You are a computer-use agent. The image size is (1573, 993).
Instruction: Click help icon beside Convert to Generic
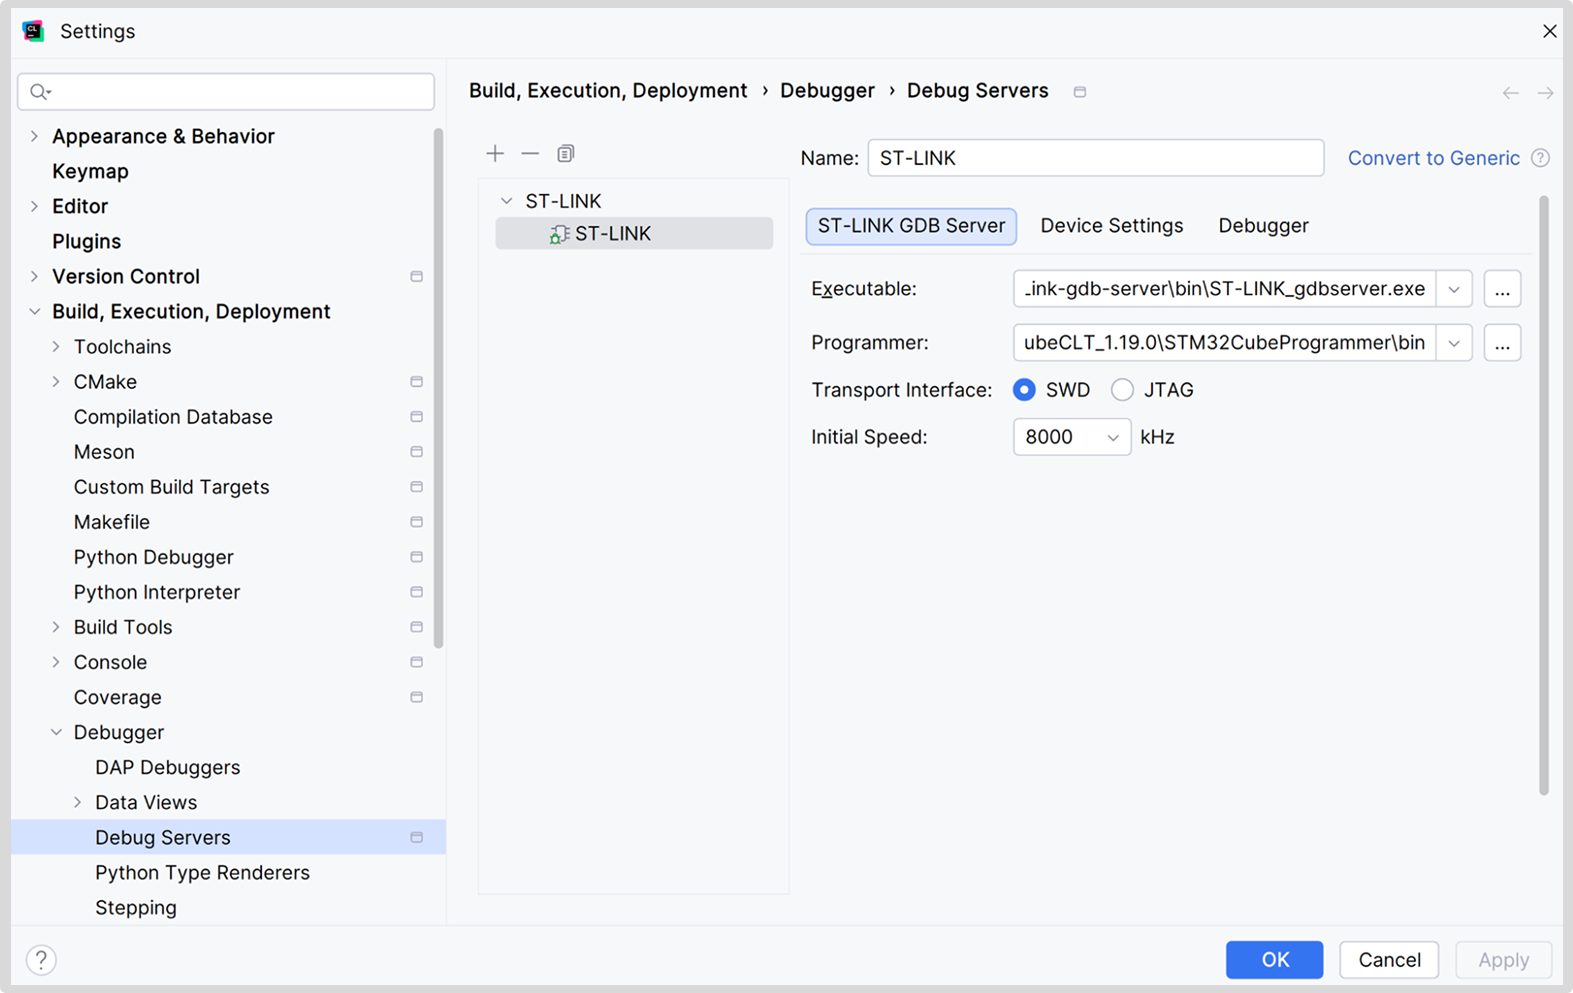coord(1540,158)
